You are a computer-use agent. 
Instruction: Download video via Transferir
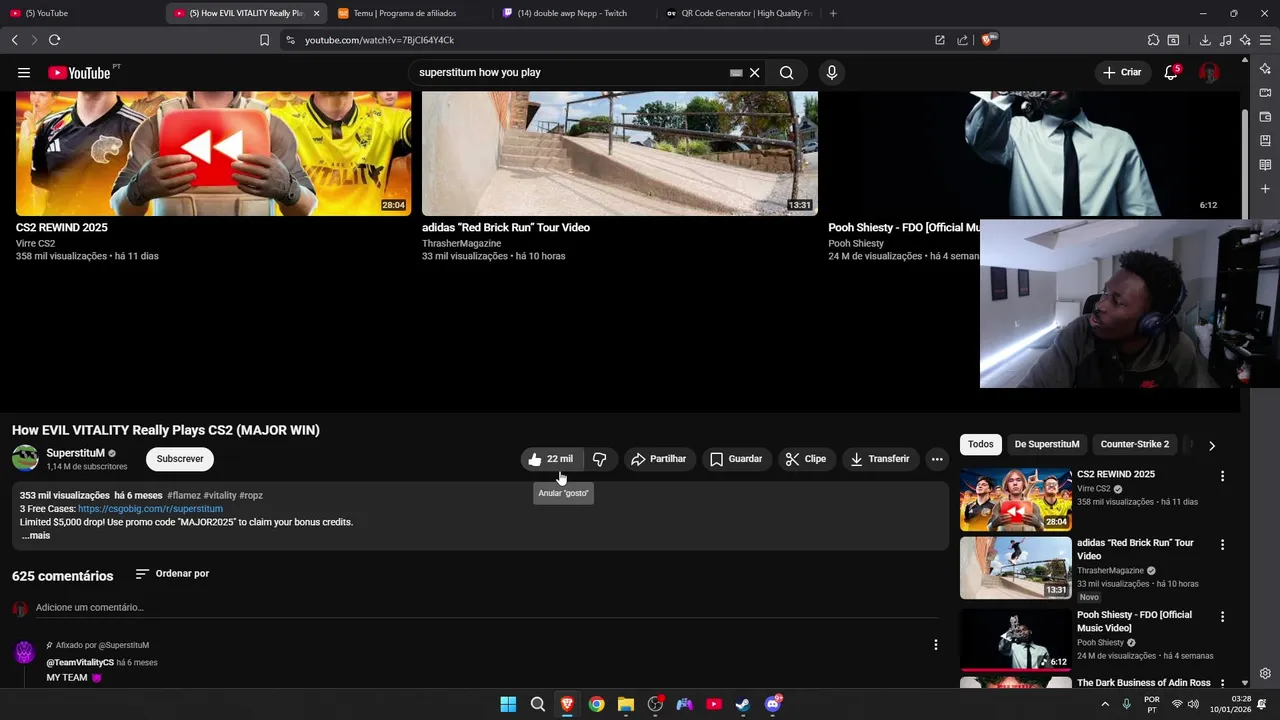tap(880, 459)
